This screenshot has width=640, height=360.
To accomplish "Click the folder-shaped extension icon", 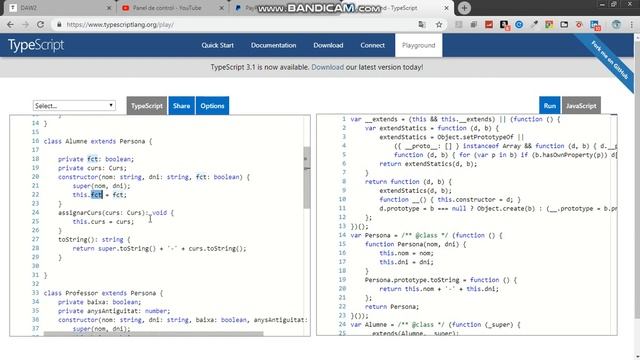I will pos(564,24).
